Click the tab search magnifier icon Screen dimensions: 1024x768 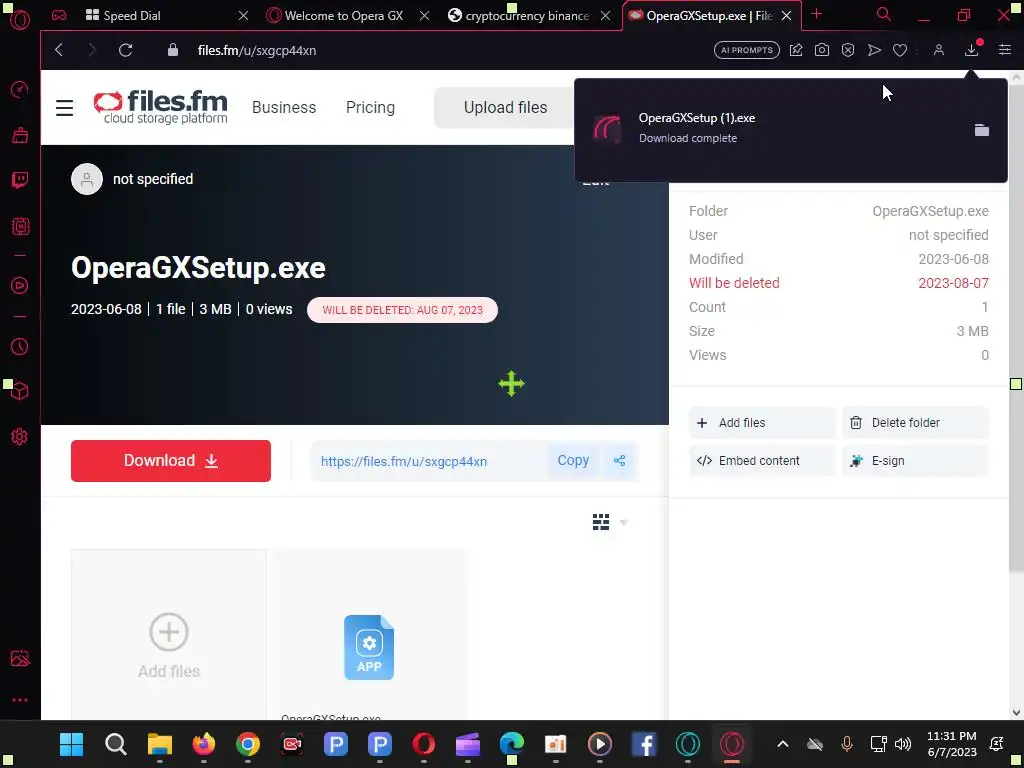[883, 14]
